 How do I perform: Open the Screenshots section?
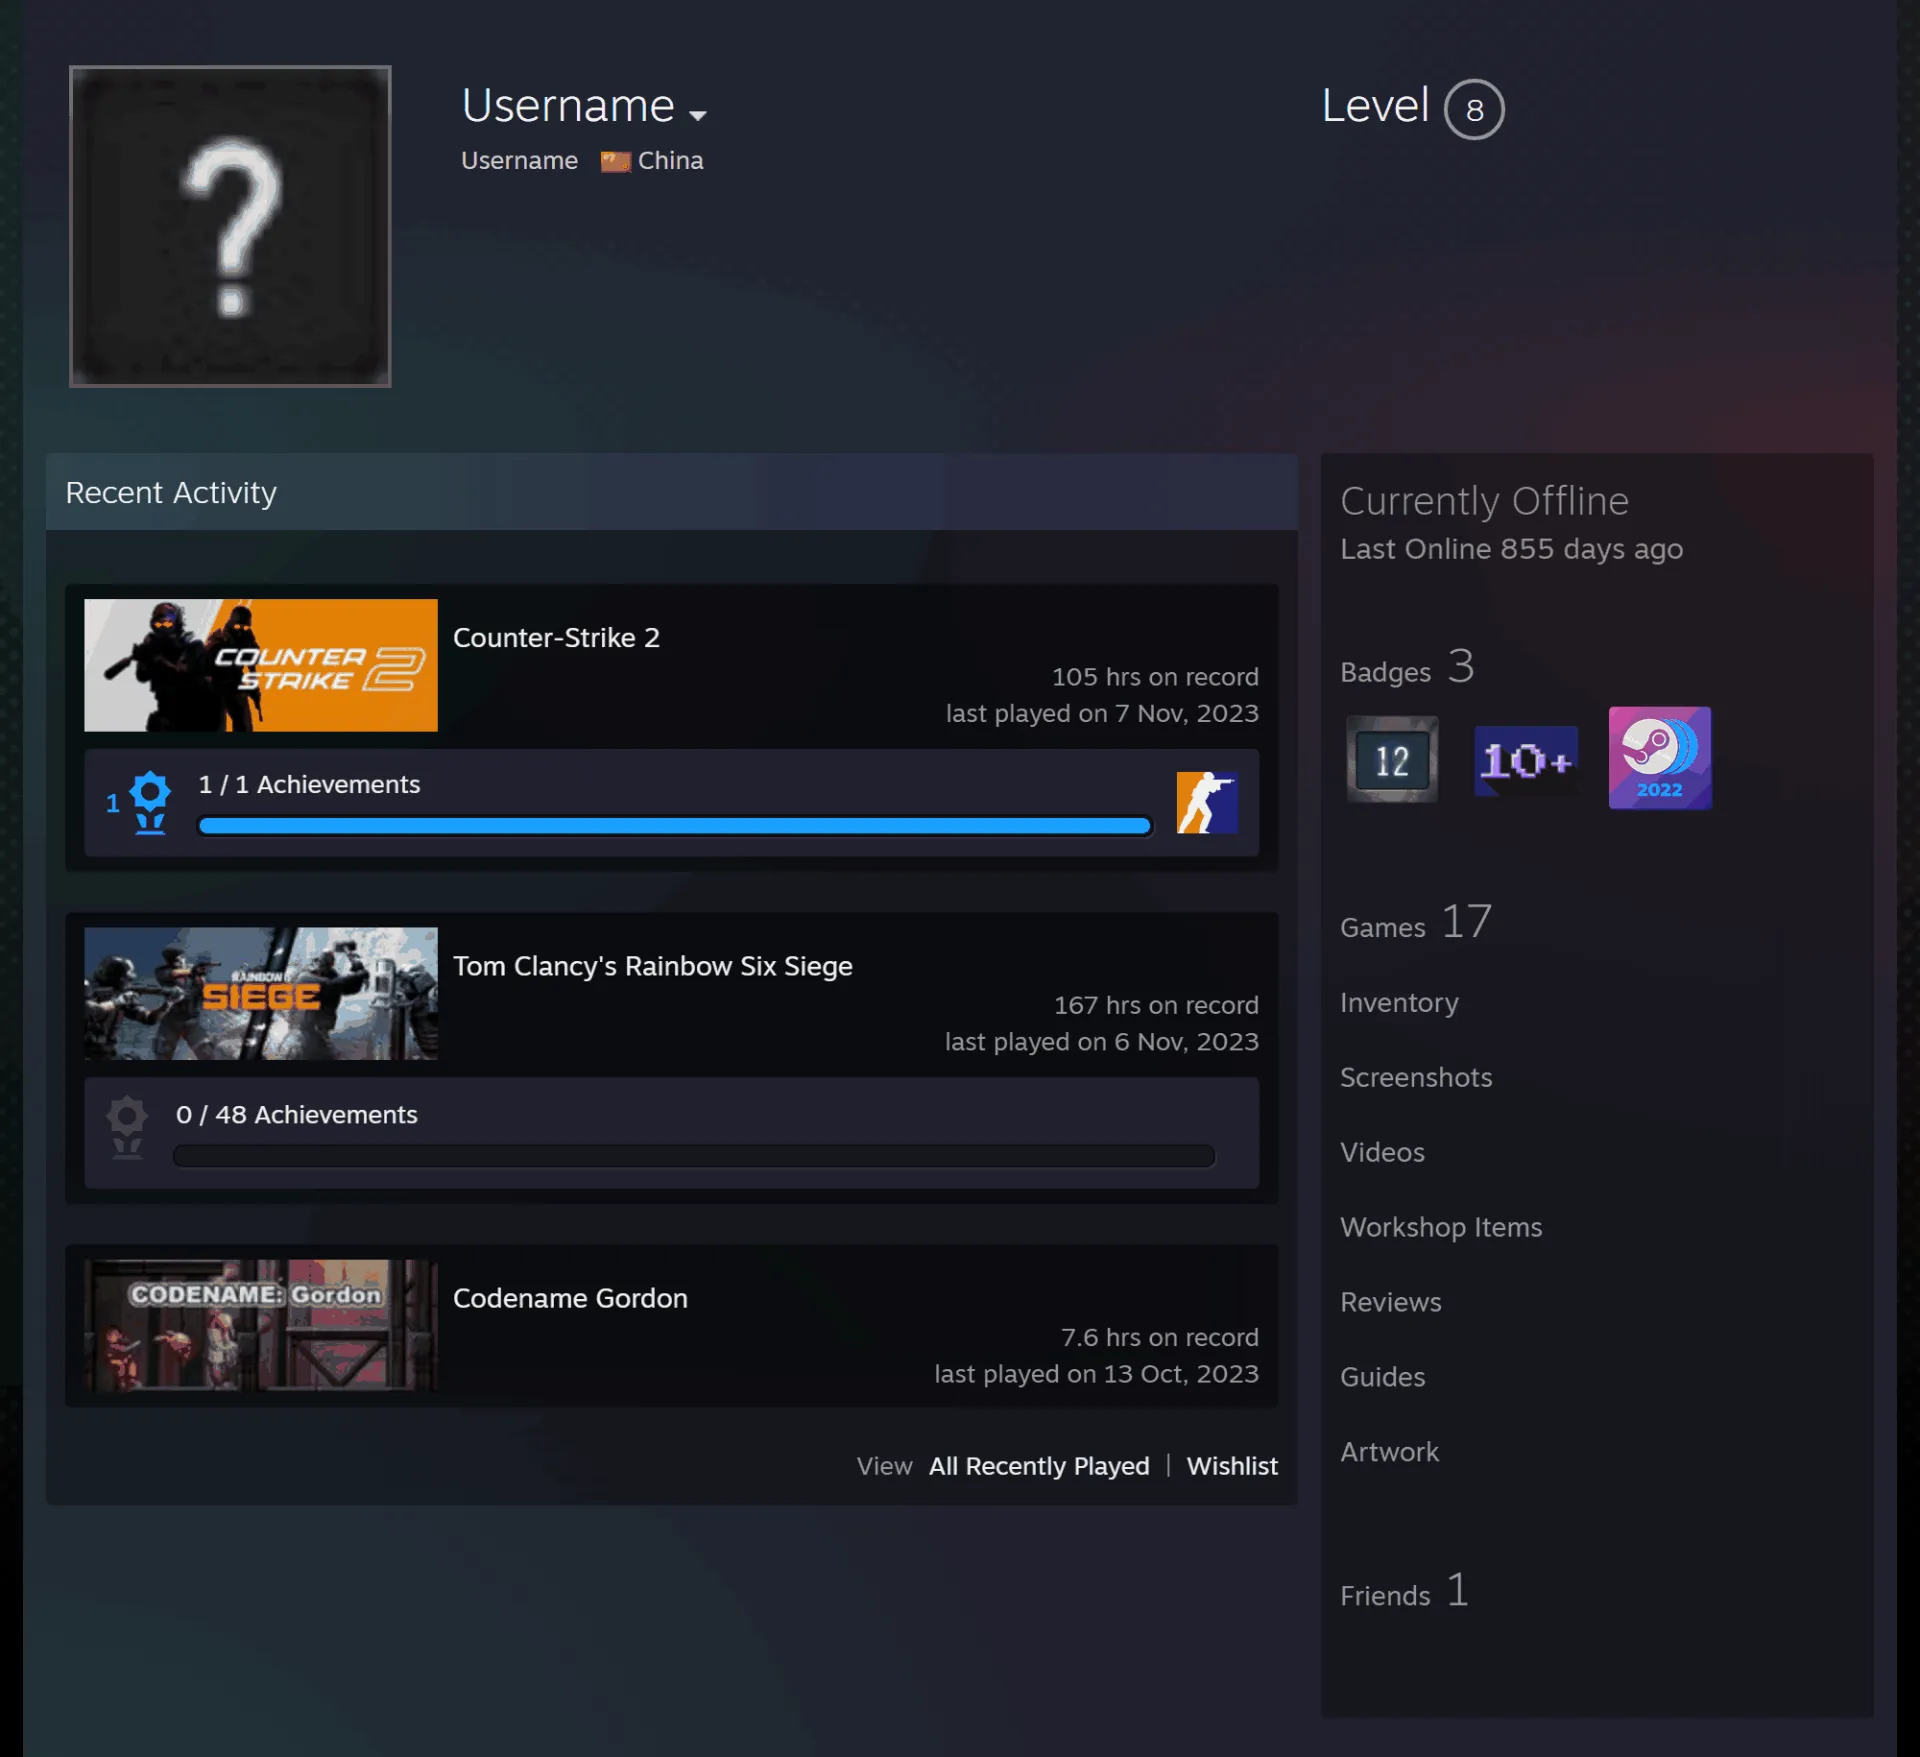click(1416, 1077)
